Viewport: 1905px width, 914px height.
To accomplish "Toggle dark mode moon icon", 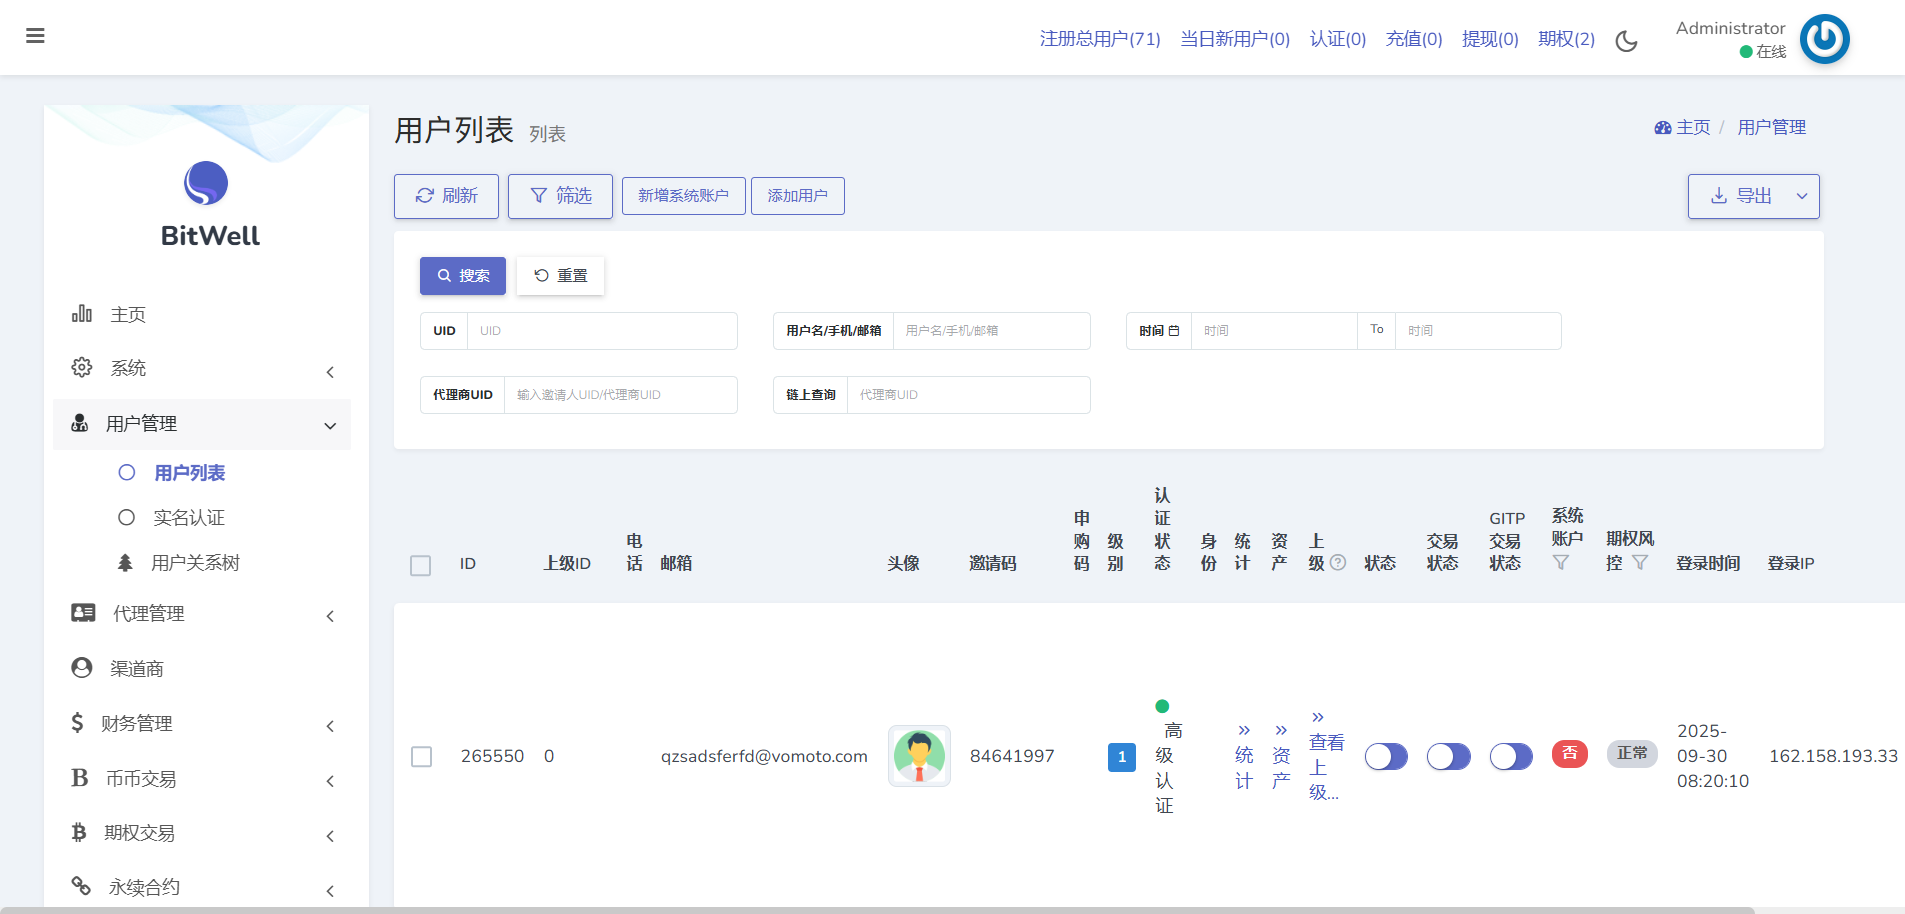I will click(x=1627, y=41).
